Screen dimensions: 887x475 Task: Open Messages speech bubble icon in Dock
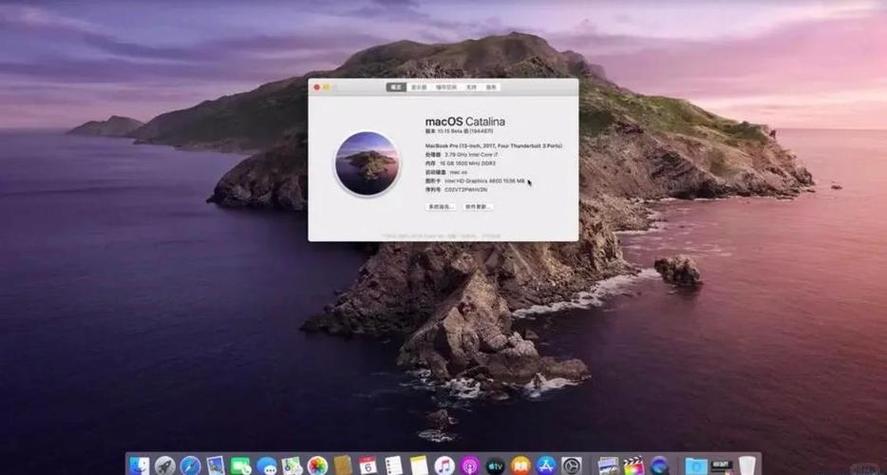point(266,466)
